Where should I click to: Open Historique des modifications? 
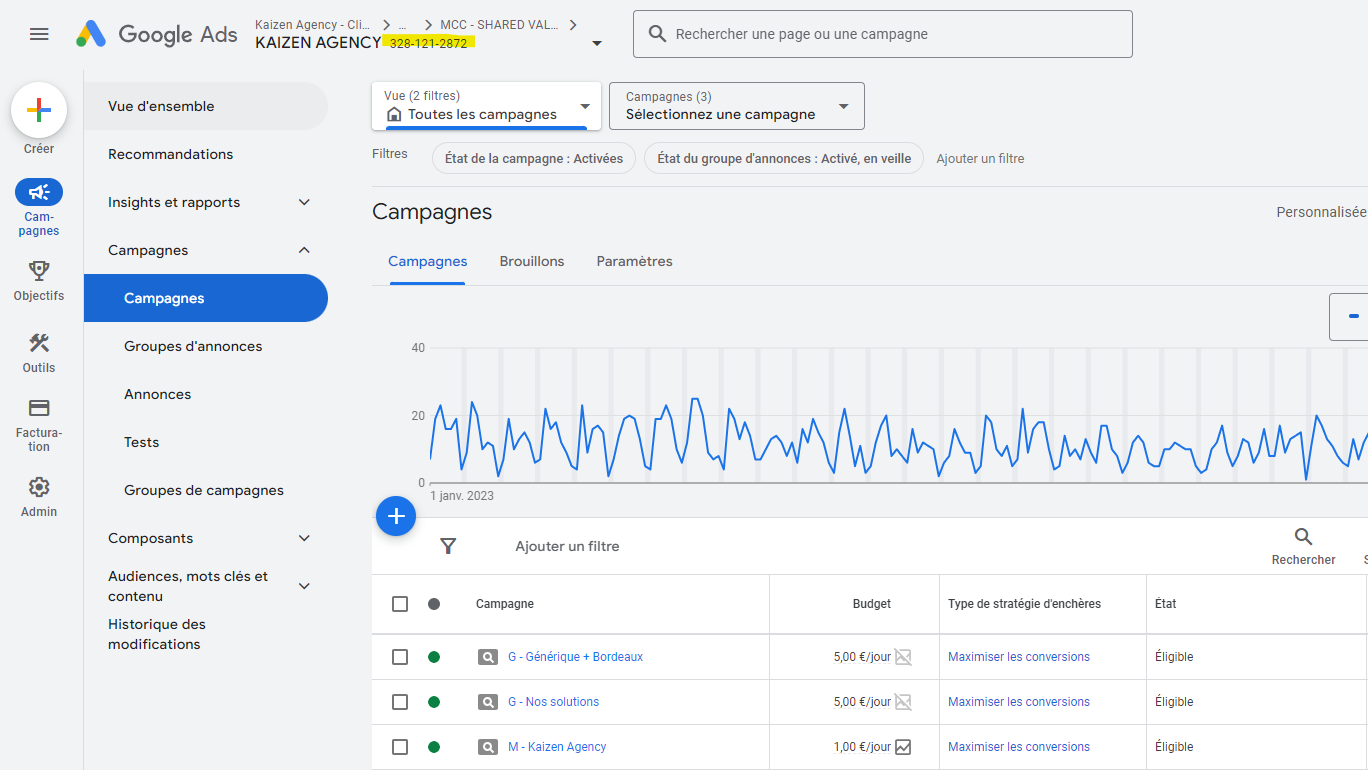tap(157, 634)
